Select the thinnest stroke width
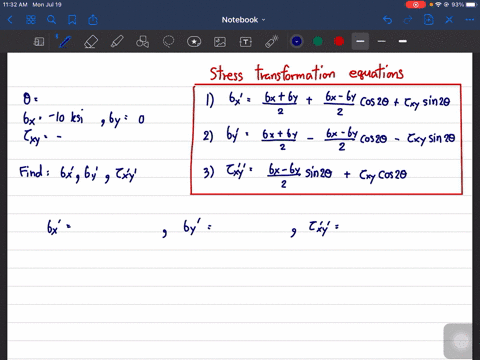The width and height of the screenshot is (480, 360). (x=382, y=41)
